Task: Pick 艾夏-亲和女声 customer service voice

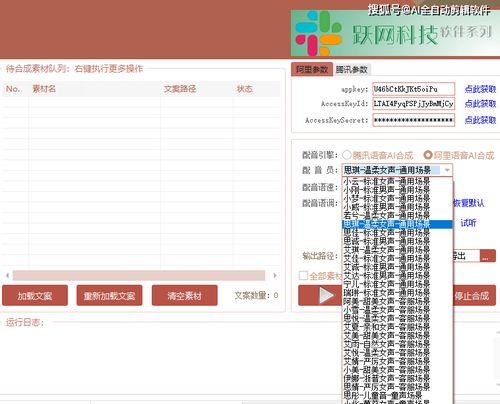Action: pos(397,327)
